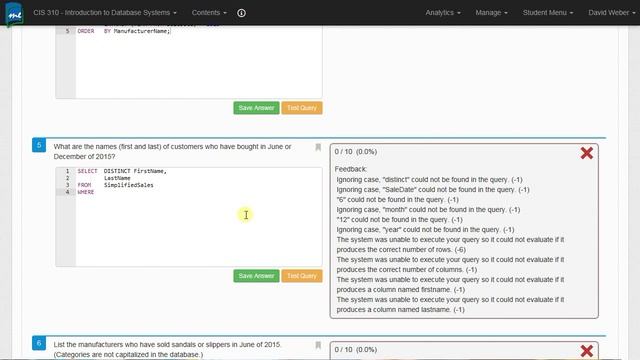Open David Weber user menu
This screenshot has width=640, height=360.
[x=612, y=13]
